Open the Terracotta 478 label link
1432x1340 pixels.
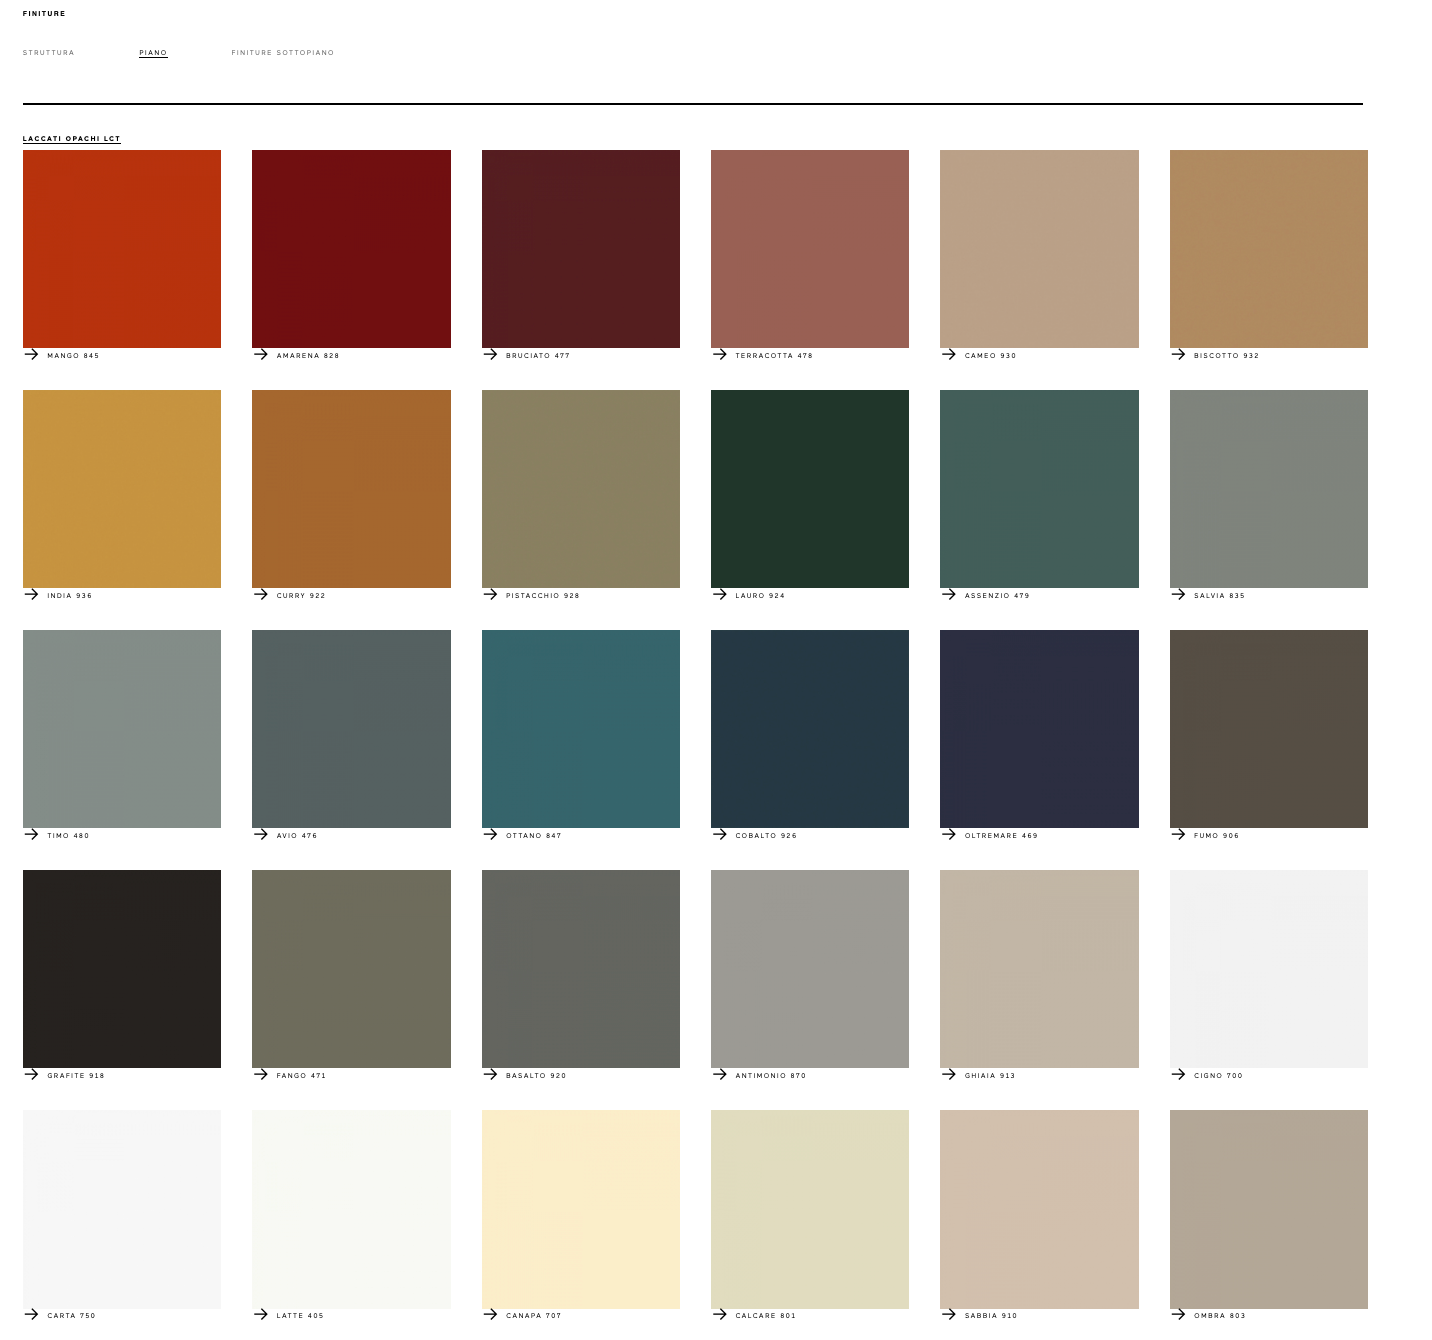pos(774,356)
